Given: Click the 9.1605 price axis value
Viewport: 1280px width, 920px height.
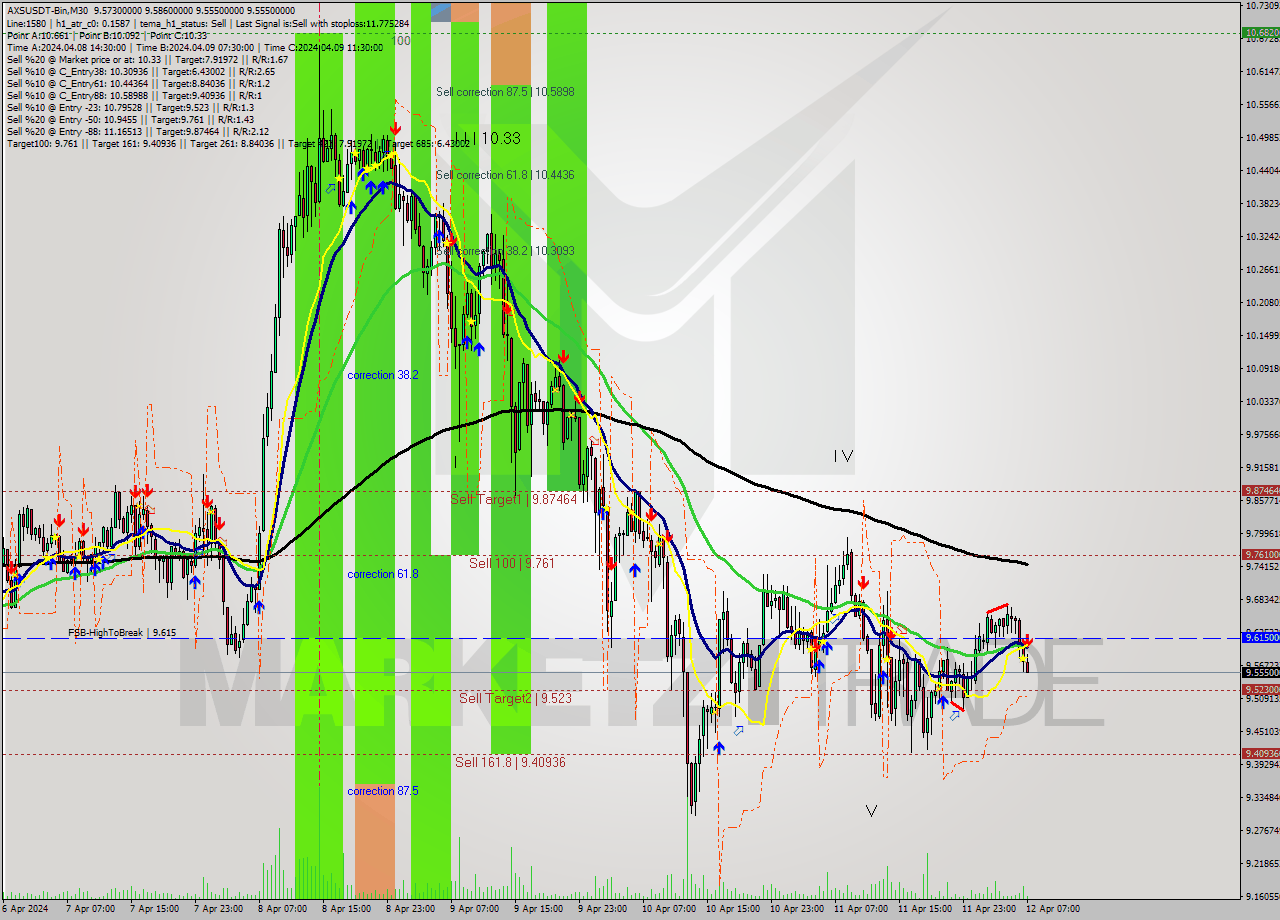Looking at the screenshot, I should [1261, 897].
